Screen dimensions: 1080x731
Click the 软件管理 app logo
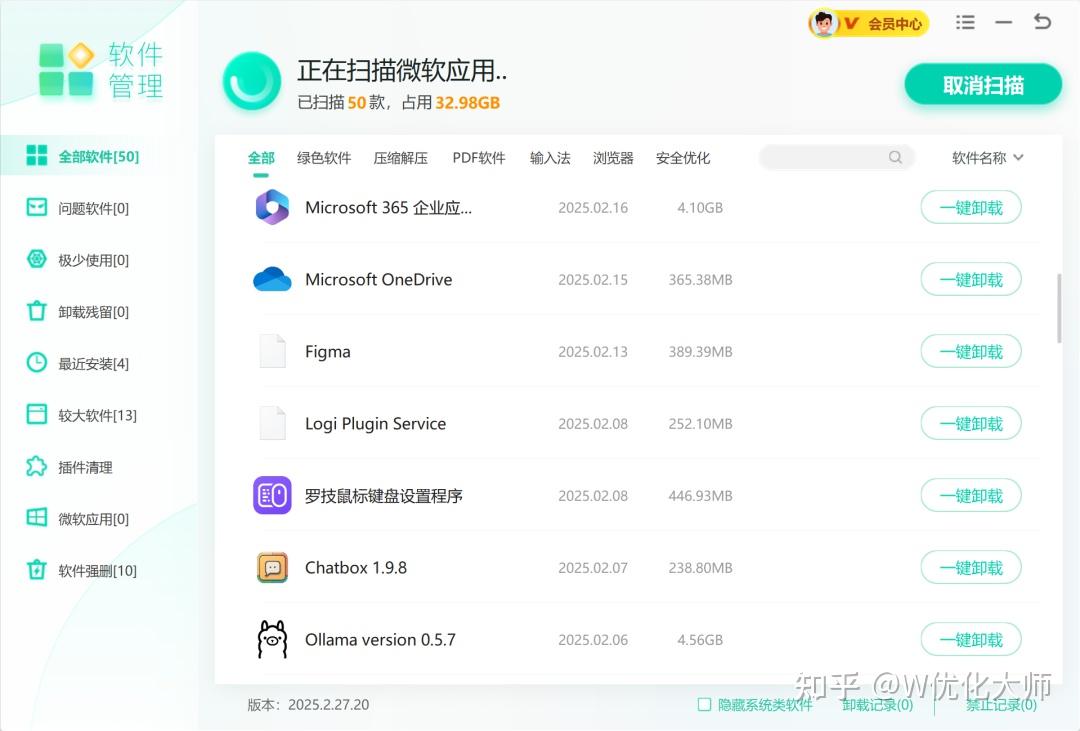pyautogui.click(x=66, y=69)
